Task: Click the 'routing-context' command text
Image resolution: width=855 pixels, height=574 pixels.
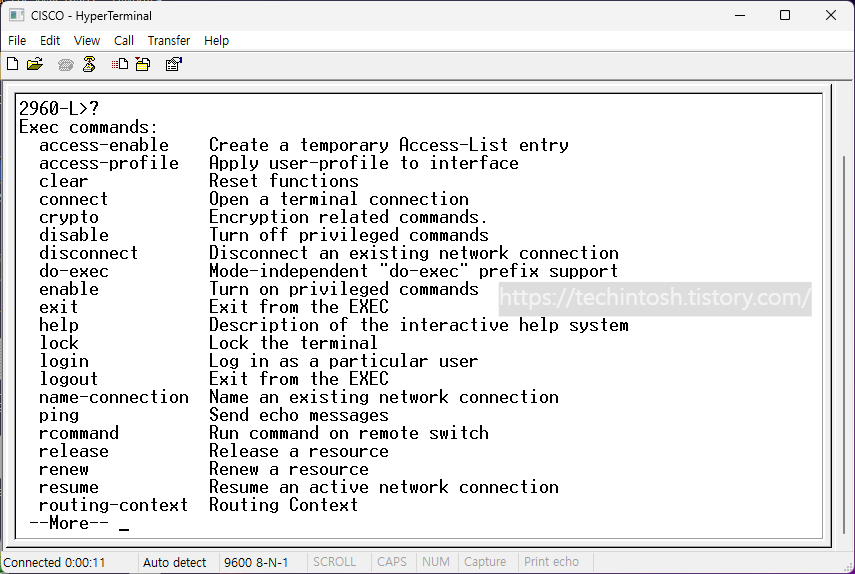Action: tap(113, 505)
